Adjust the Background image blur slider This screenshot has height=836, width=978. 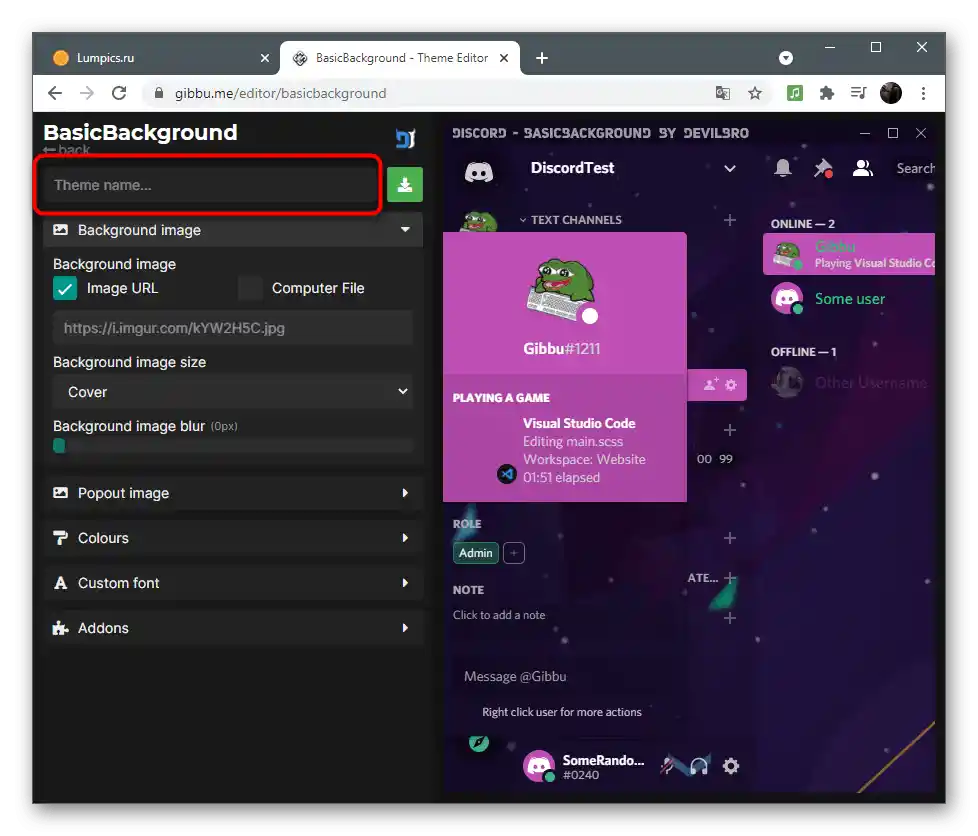click(x=233, y=445)
